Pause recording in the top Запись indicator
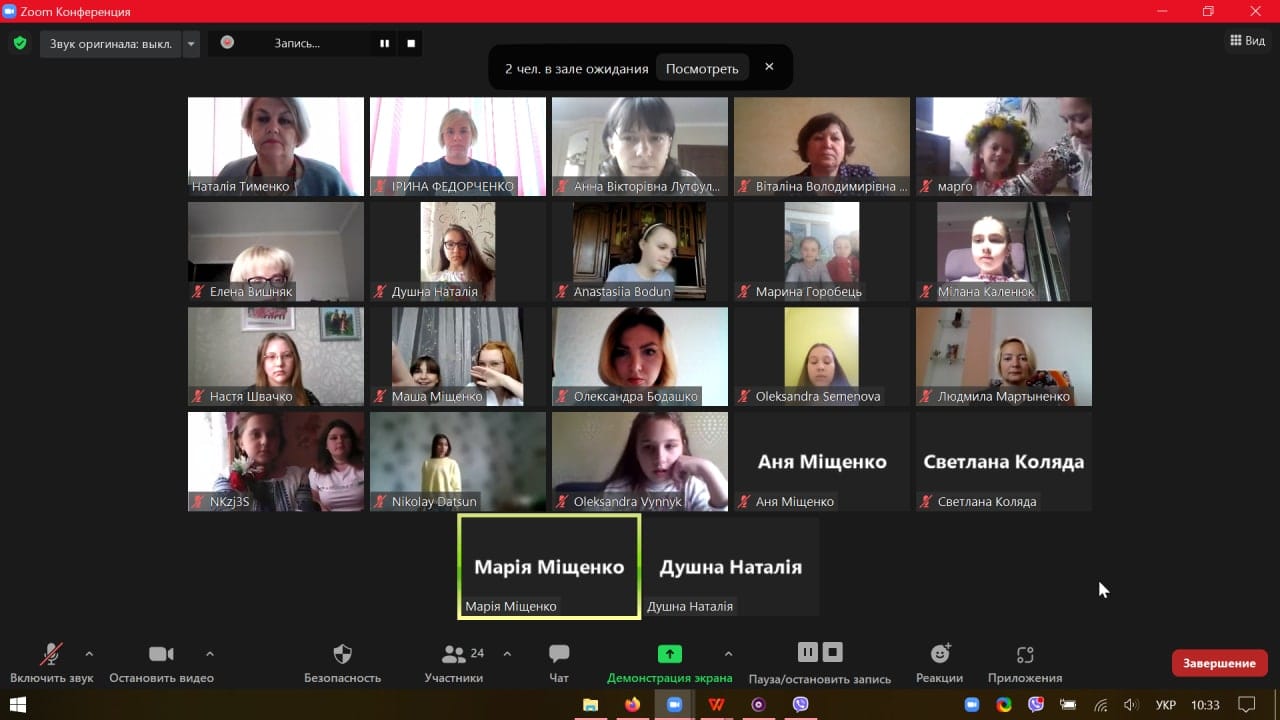Screen dimensions: 1280x720 tap(384, 43)
